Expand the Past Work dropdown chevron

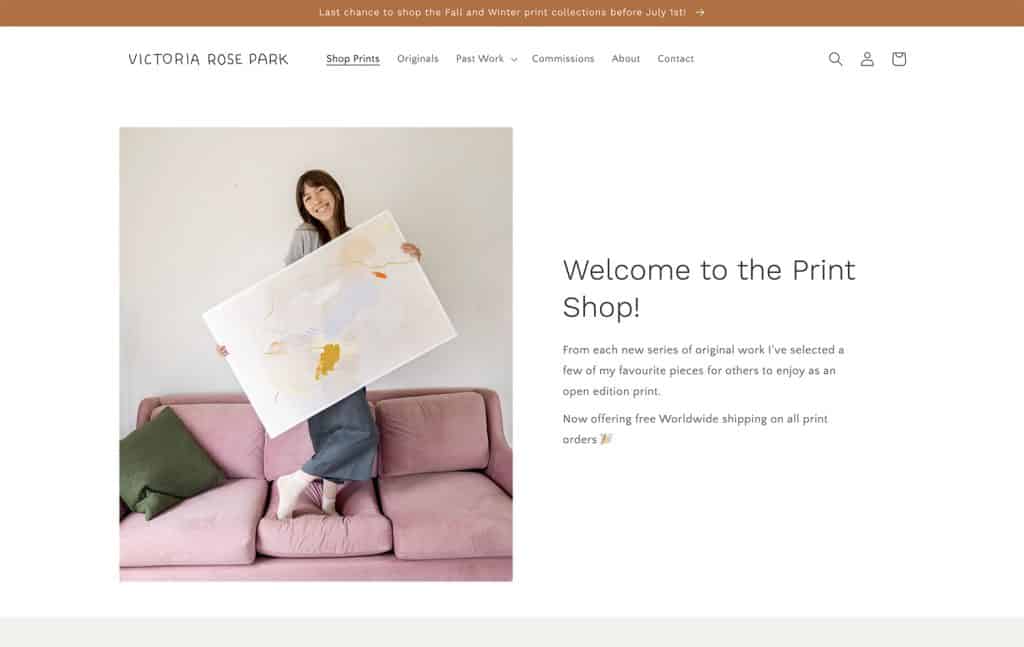[x=514, y=59]
